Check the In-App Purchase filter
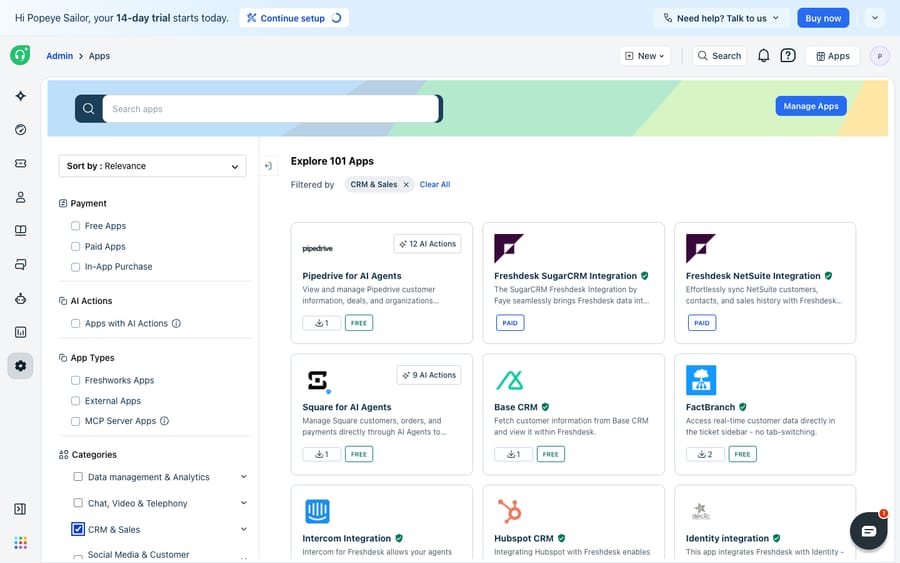The width and height of the screenshot is (900, 563). point(75,267)
